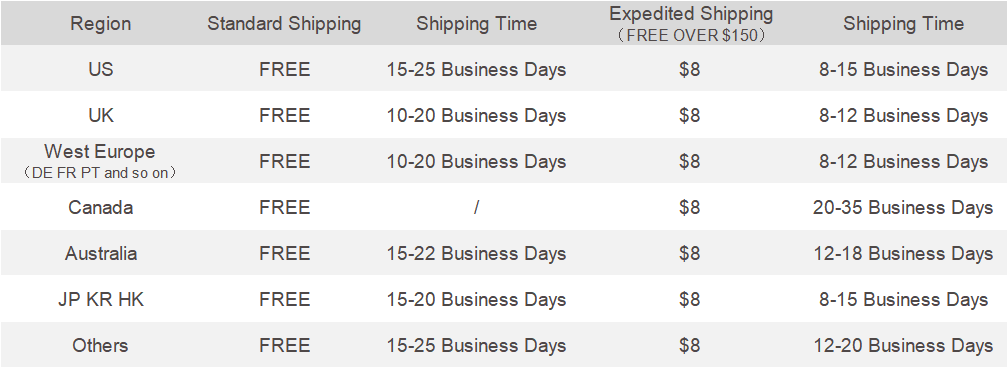Select the DE FR PT subtitle text
1007x368 pixels.
coord(100,173)
